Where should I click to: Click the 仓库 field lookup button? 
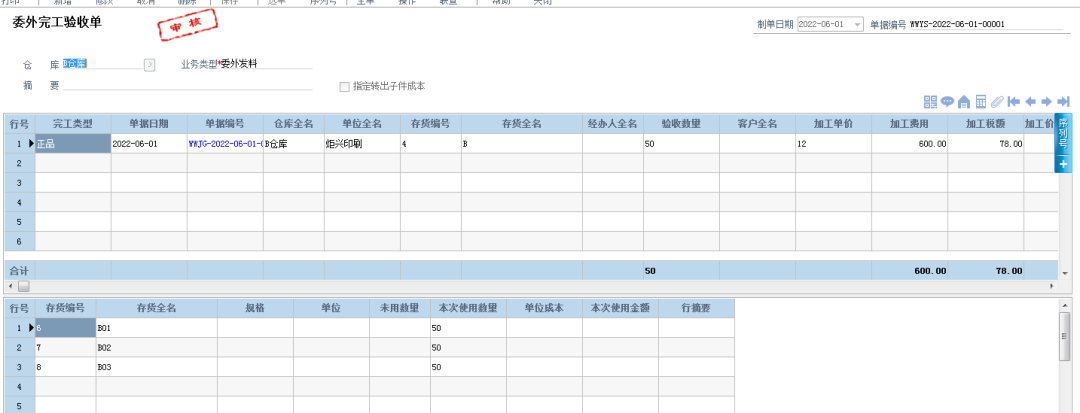point(150,64)
